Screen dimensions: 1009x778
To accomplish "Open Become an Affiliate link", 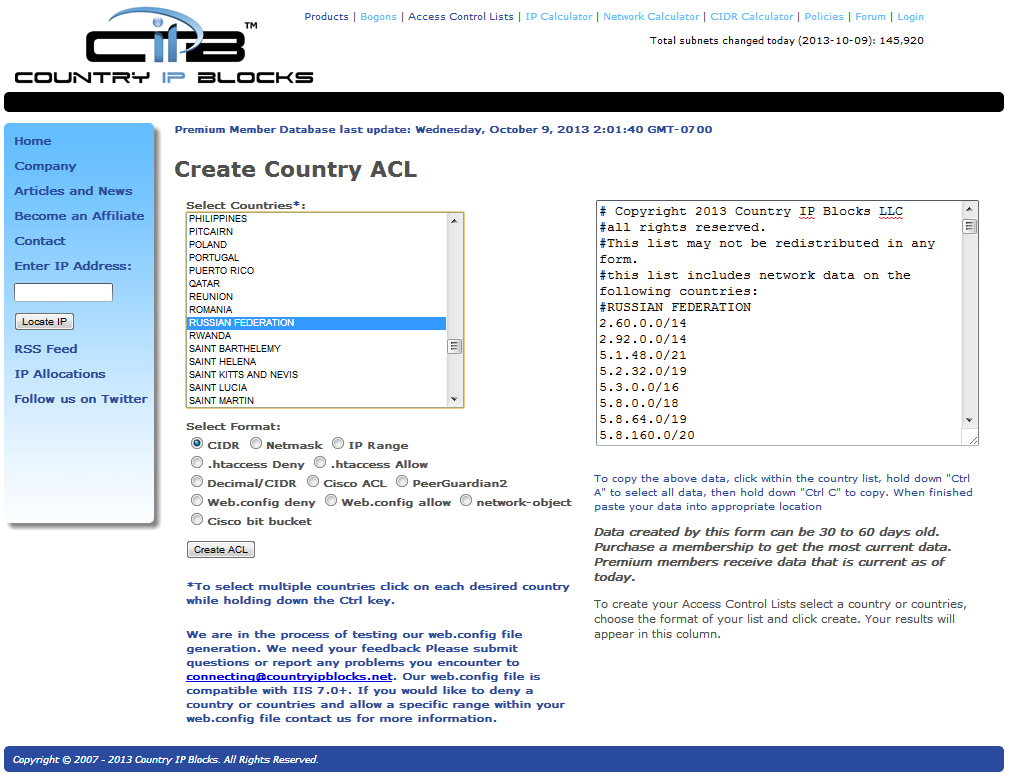I will pos(79,216).
